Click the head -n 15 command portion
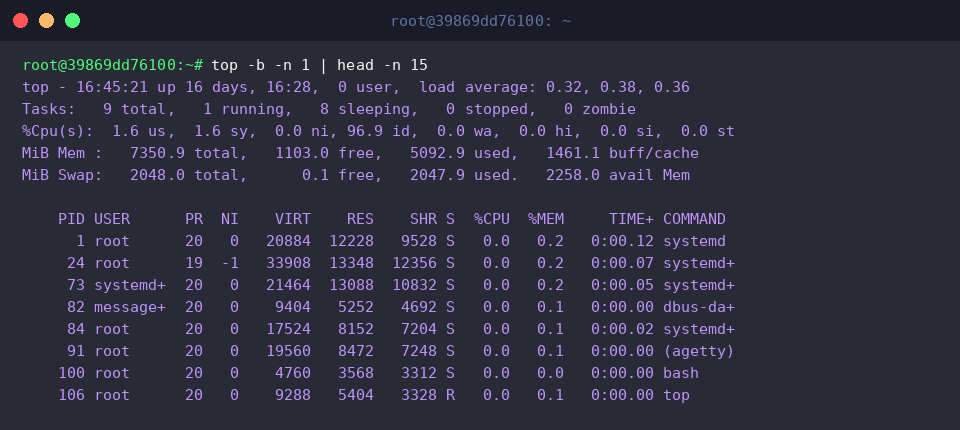Image resolution: width=960 pixels, height=430 pixels. click(383, 65)
